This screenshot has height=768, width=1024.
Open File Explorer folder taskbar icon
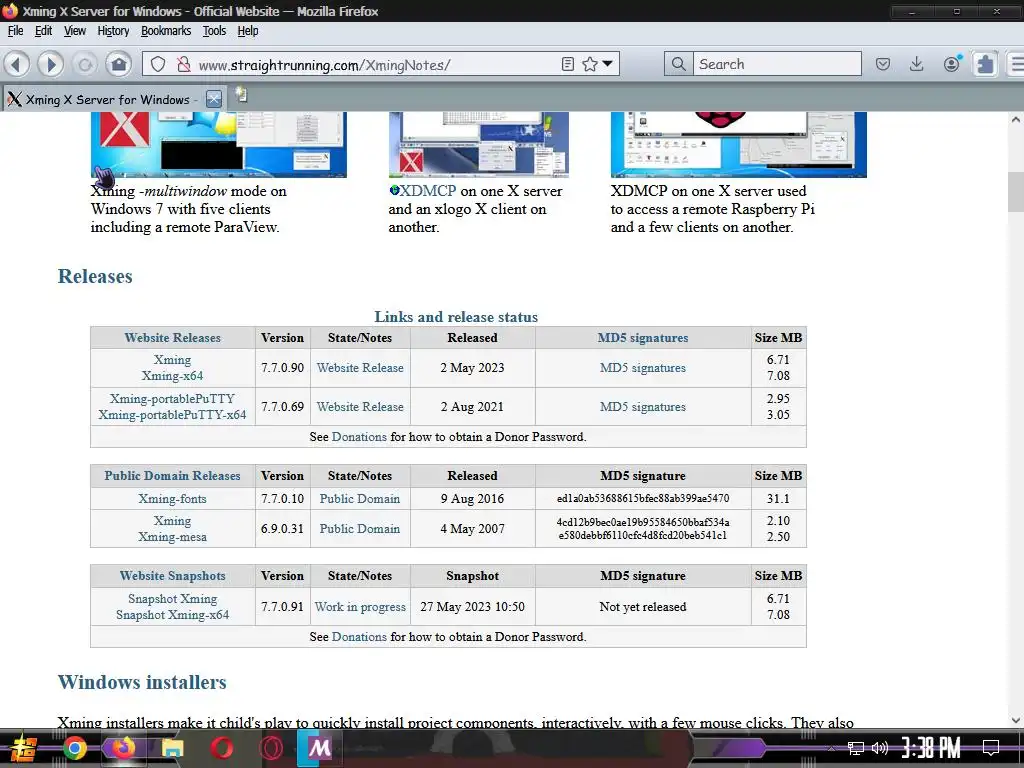172,748
